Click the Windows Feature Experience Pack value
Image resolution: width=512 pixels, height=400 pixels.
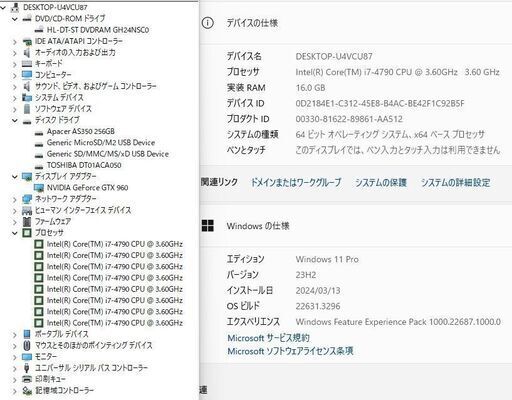[x=398, y=322]
